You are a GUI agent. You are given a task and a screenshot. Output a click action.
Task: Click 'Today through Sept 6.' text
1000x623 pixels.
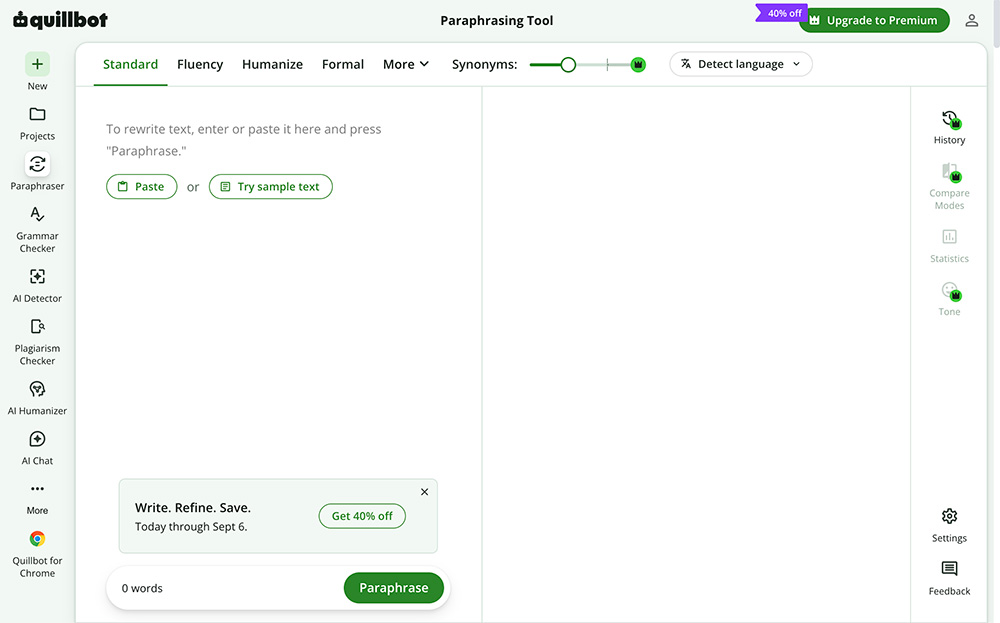pyautogui.click(x=191, y=527)
